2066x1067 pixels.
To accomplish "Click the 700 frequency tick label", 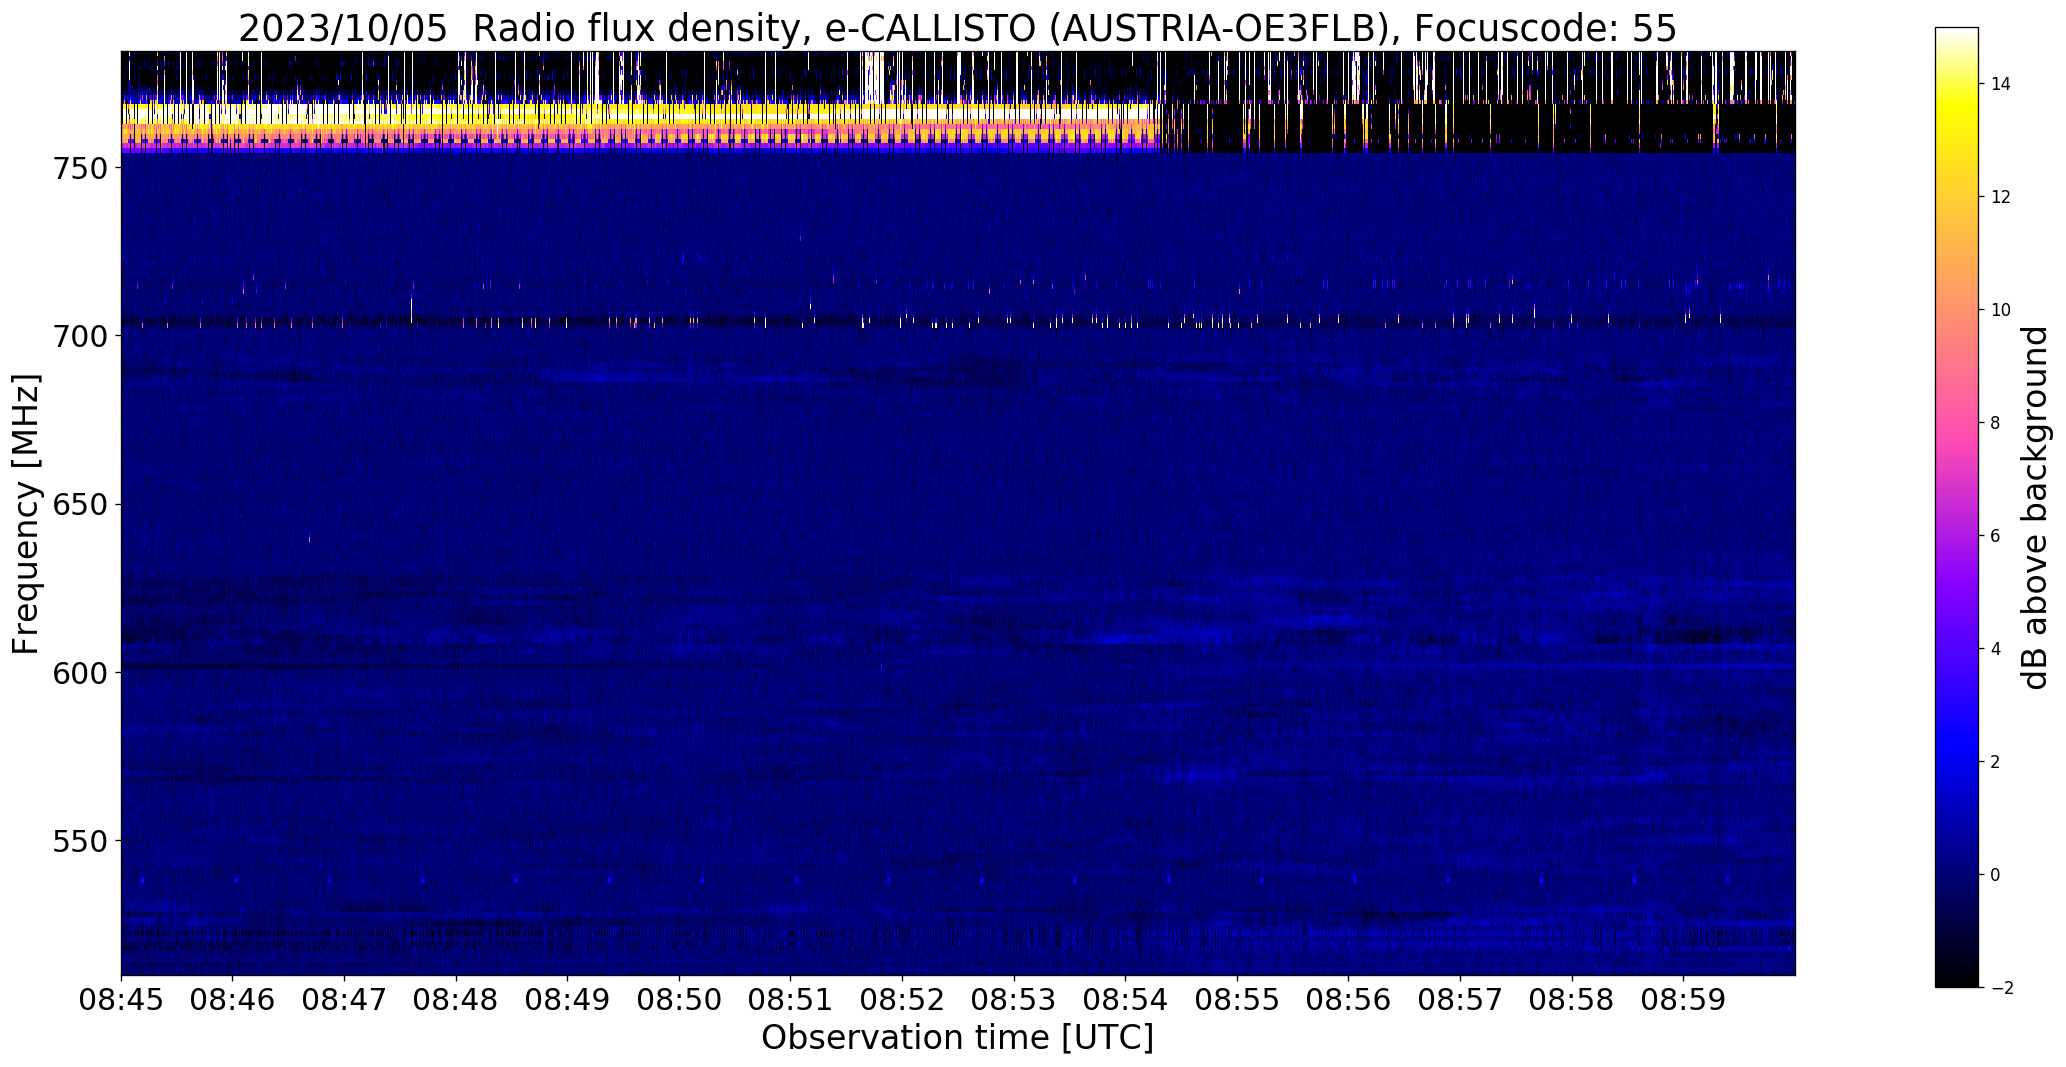I will click(x=79, y=336).
